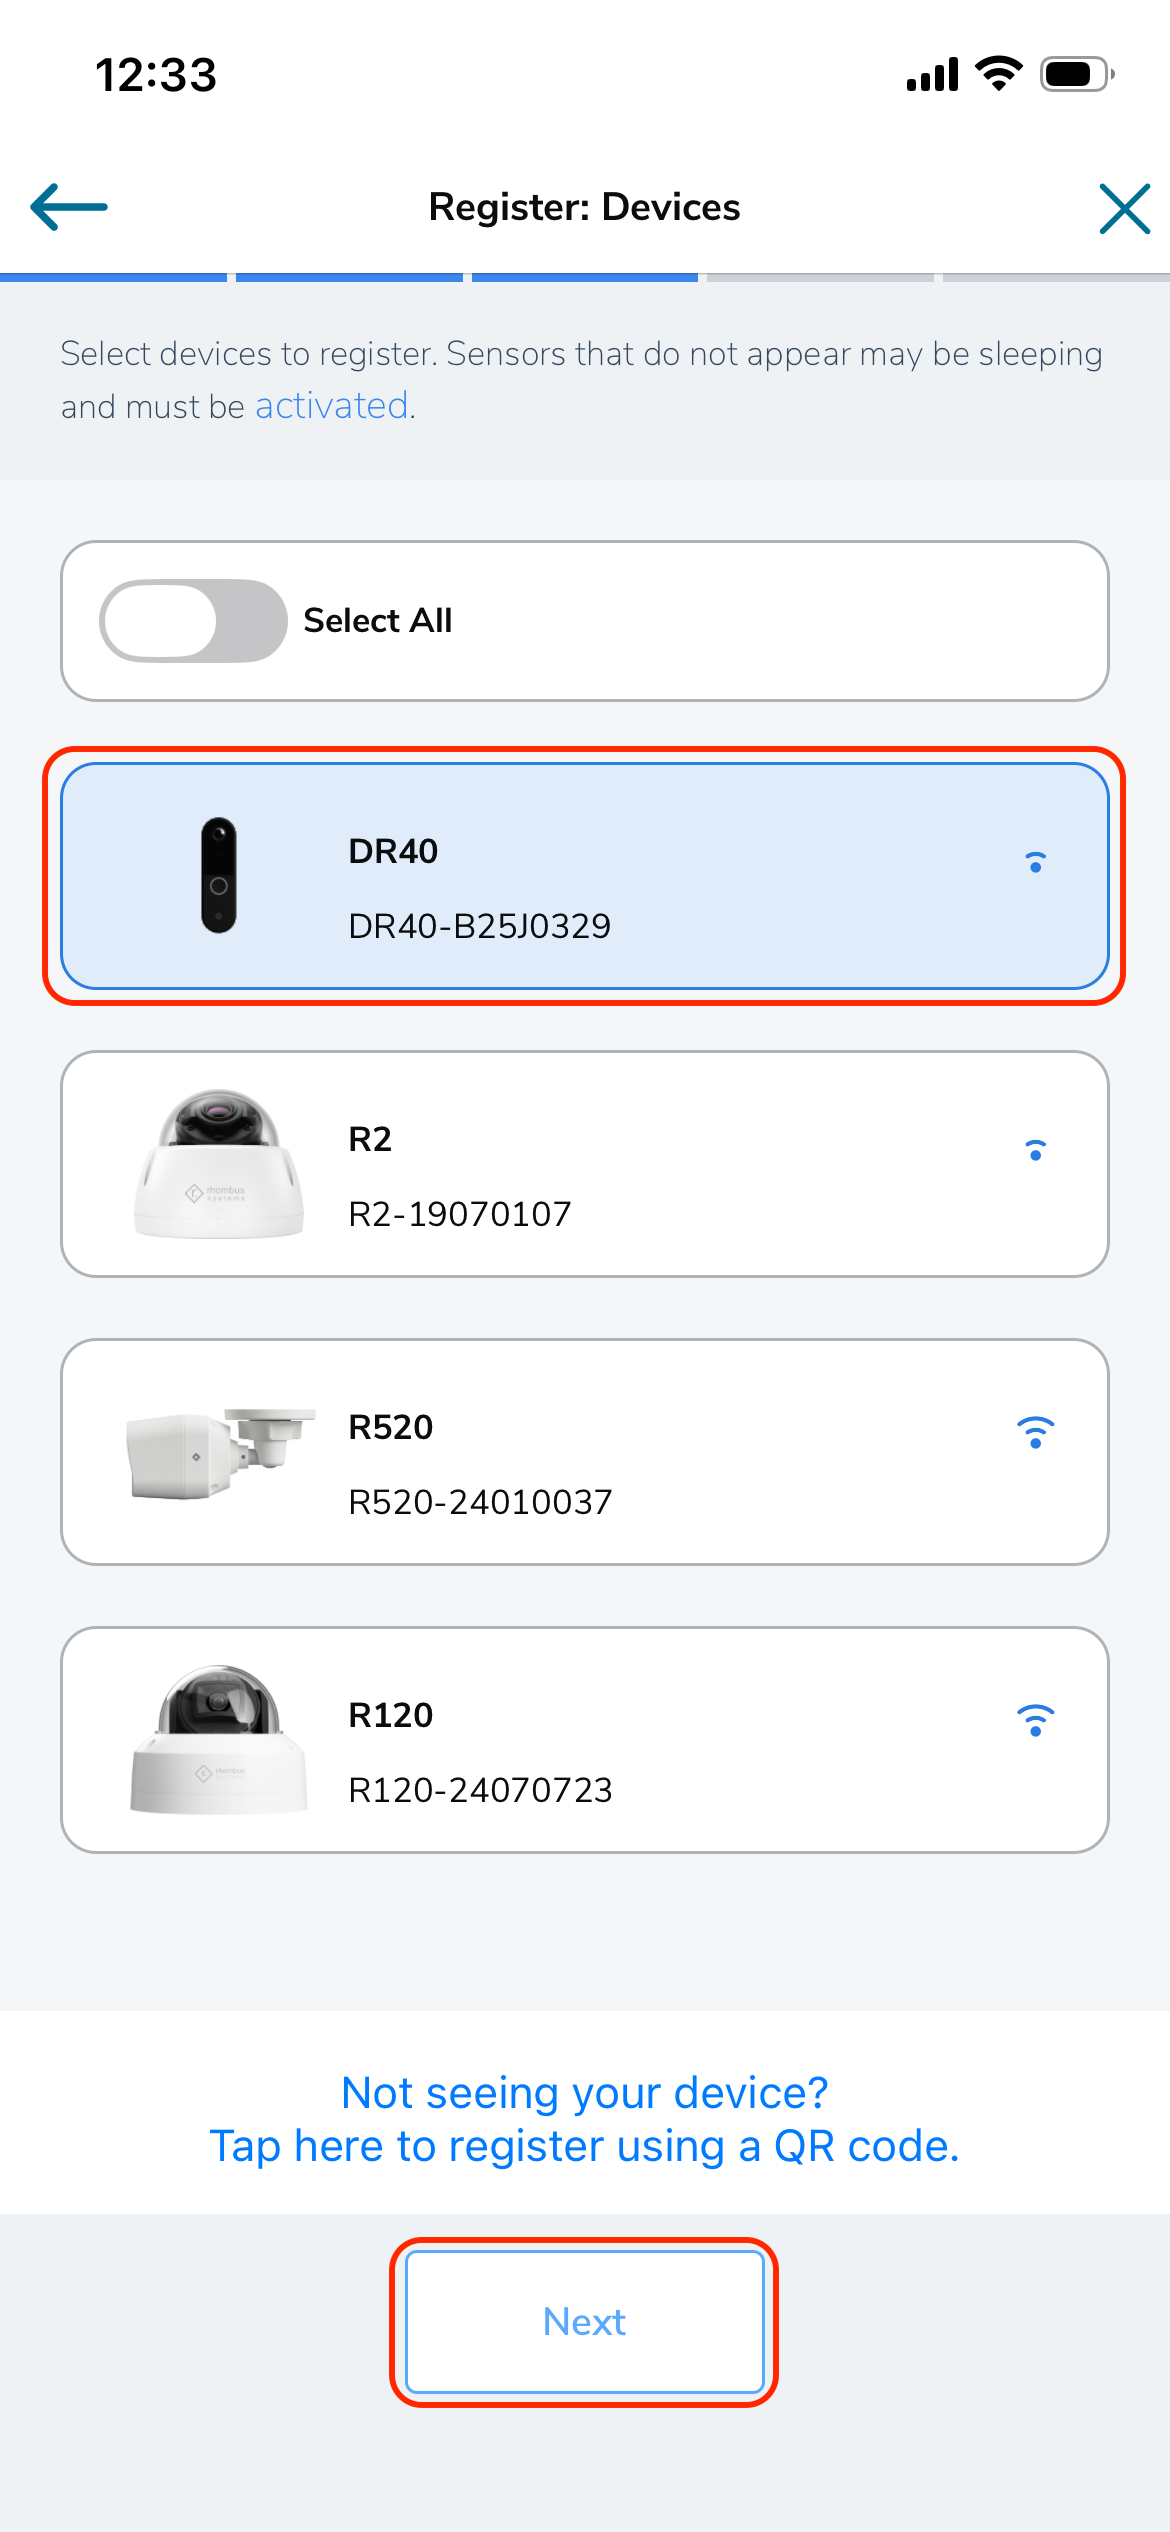Tap the R2 Wi-Fi signal icon
Viewport: 1170px width, 2532px height.
[1036, 1149]
